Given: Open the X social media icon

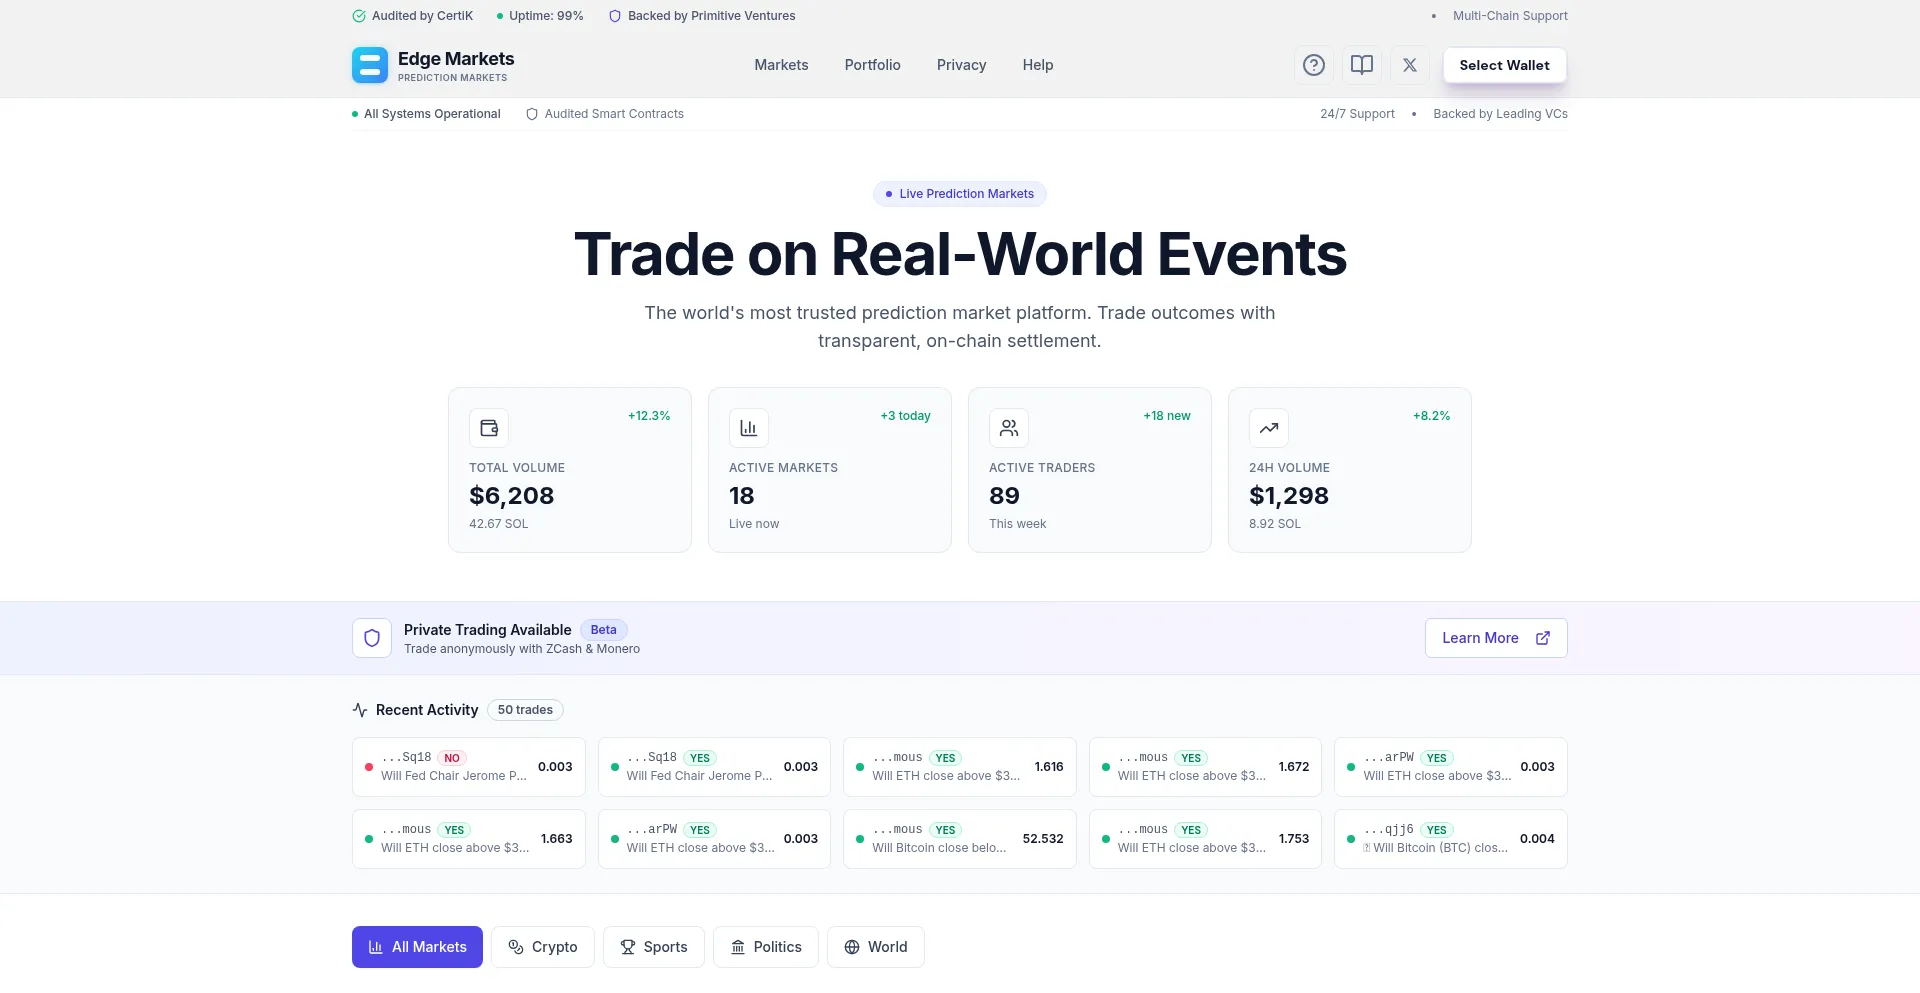Looking at the screenshot, I should [x=1409, y=65].
